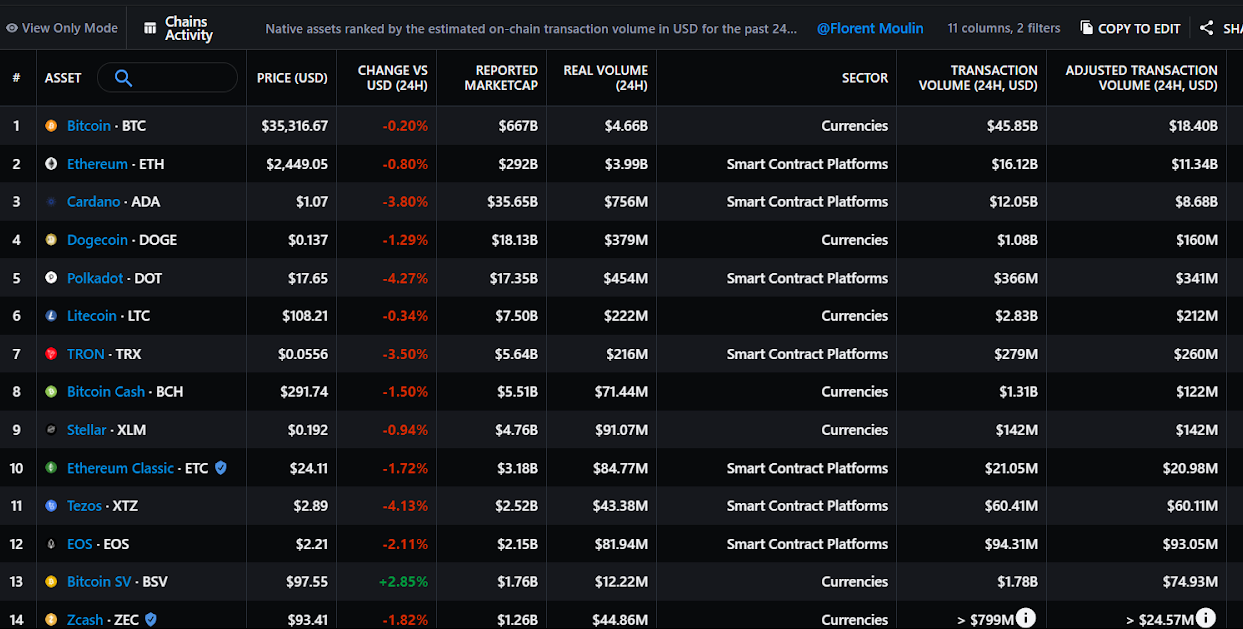Click the share icon in the top bar
The image size is (1243, 629).
coord(1207,28)
